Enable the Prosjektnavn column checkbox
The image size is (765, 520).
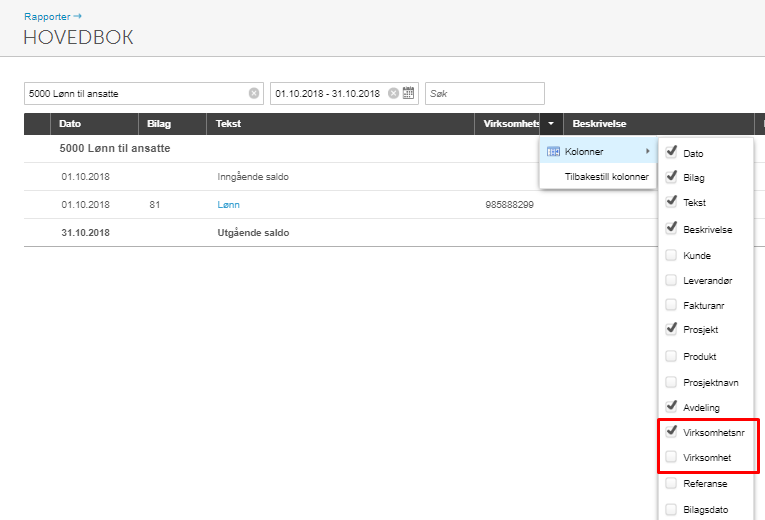click(671, 381)
